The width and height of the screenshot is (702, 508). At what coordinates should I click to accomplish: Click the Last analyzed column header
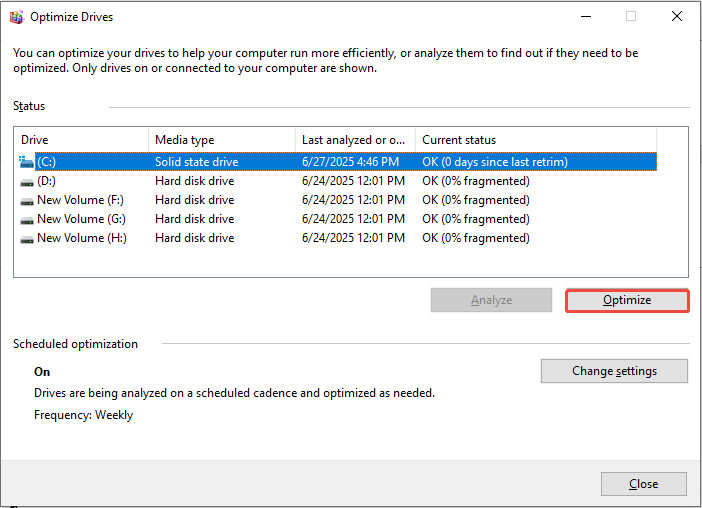click(355, 140)
